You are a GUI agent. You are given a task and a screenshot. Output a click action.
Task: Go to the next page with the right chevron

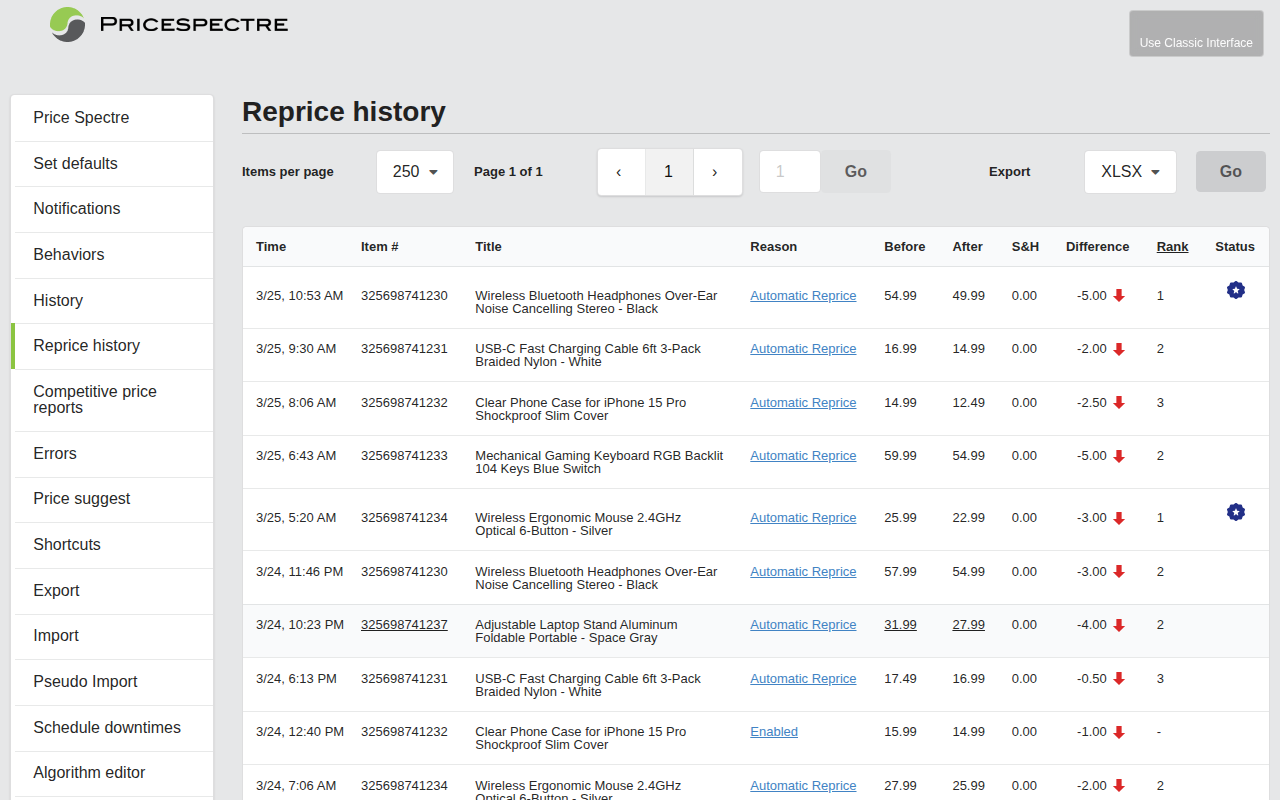click(x=717, y=171)
